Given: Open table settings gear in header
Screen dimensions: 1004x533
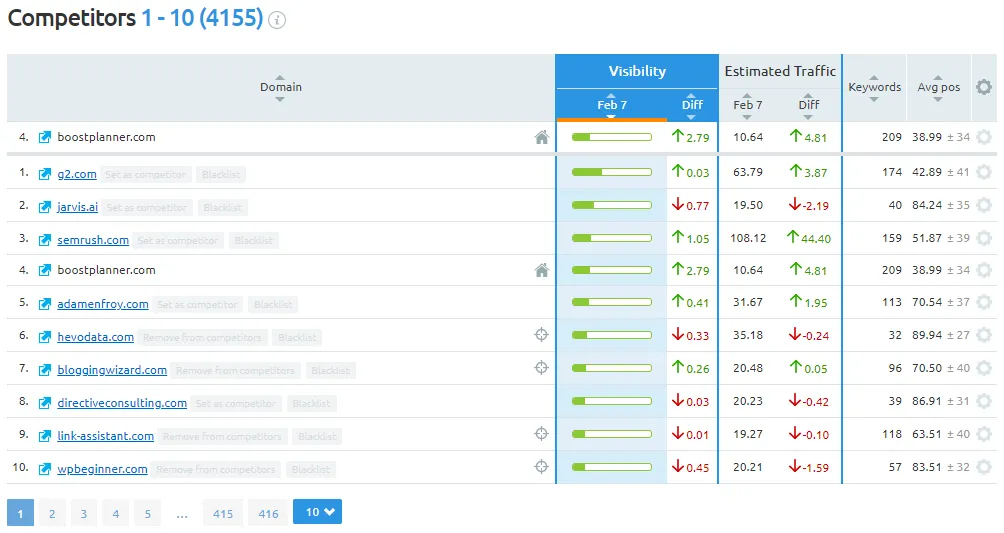Looking at the screenshot, I should pyautogui.click(x=984, y=87).
